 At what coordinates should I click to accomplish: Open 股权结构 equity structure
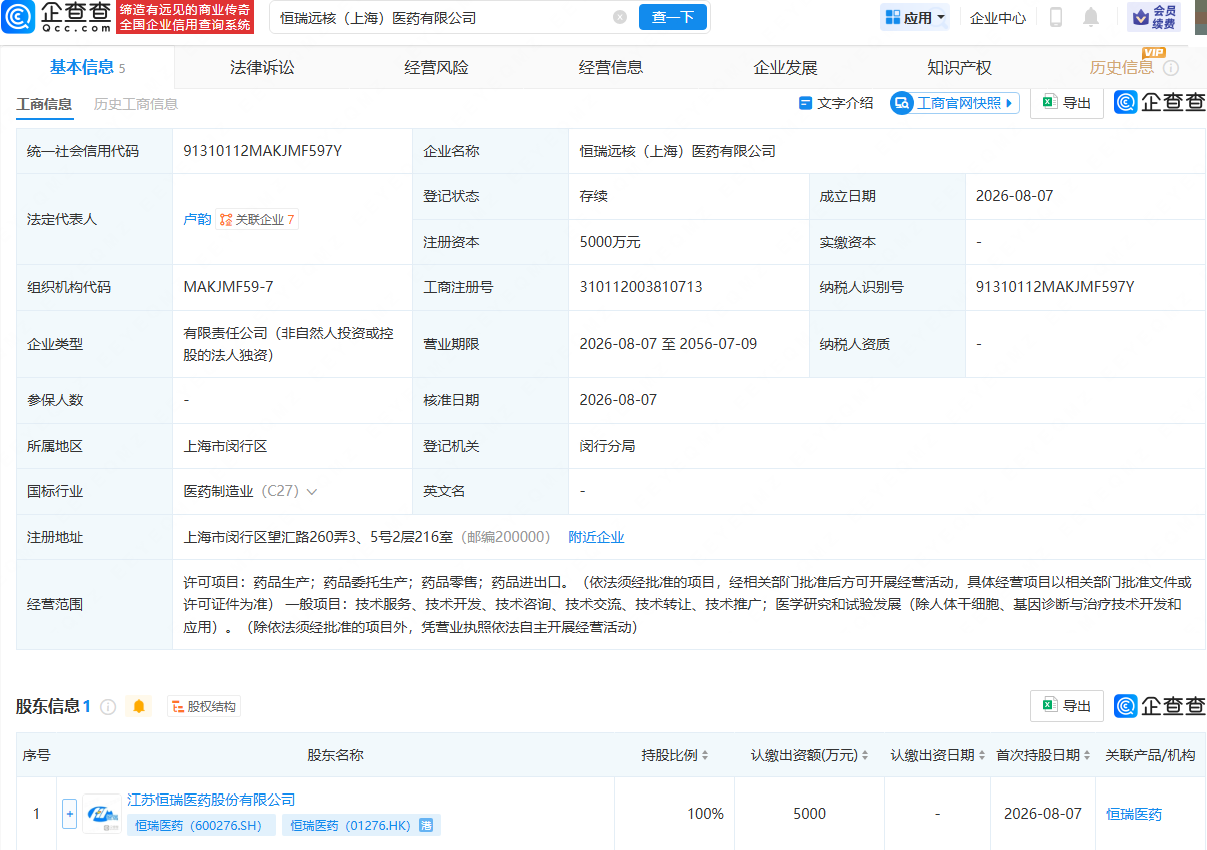click(x=204, y=707)
